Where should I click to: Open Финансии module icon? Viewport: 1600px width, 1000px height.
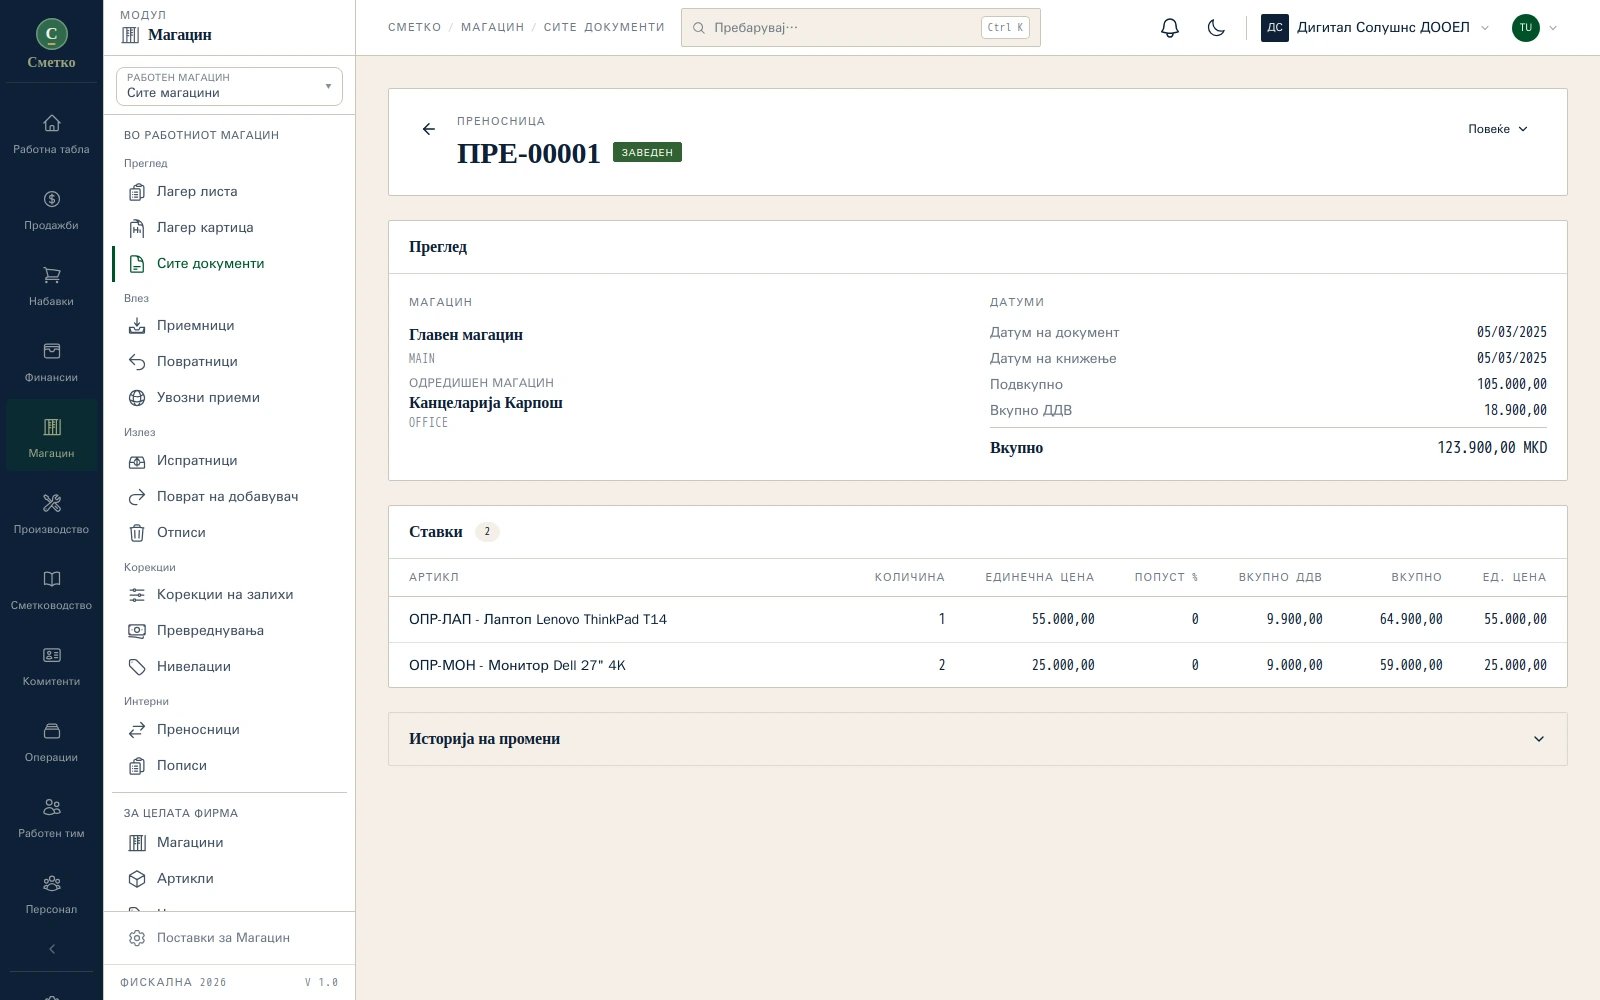pos(52,362)
